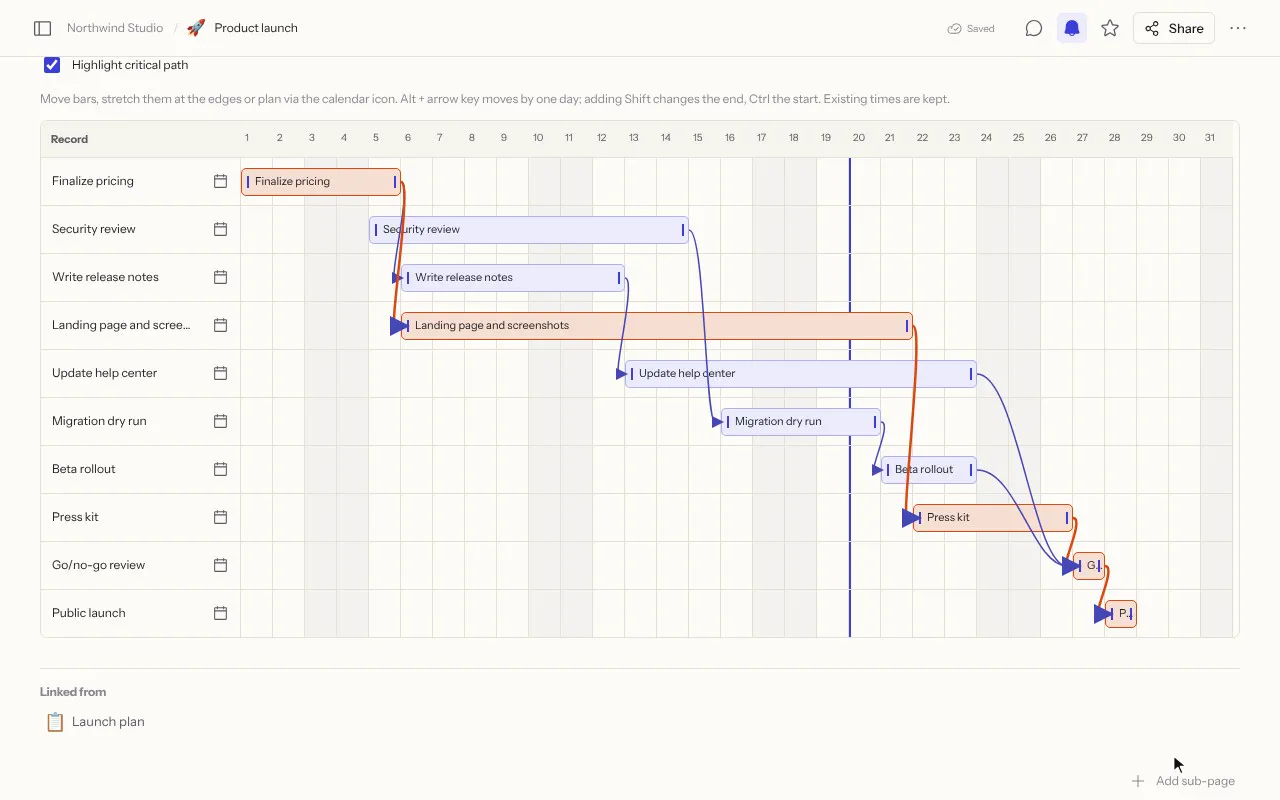This screenshot has width=1280, height=800.
Task: Click day 1 in the timeline header
Action: [247, 138]
